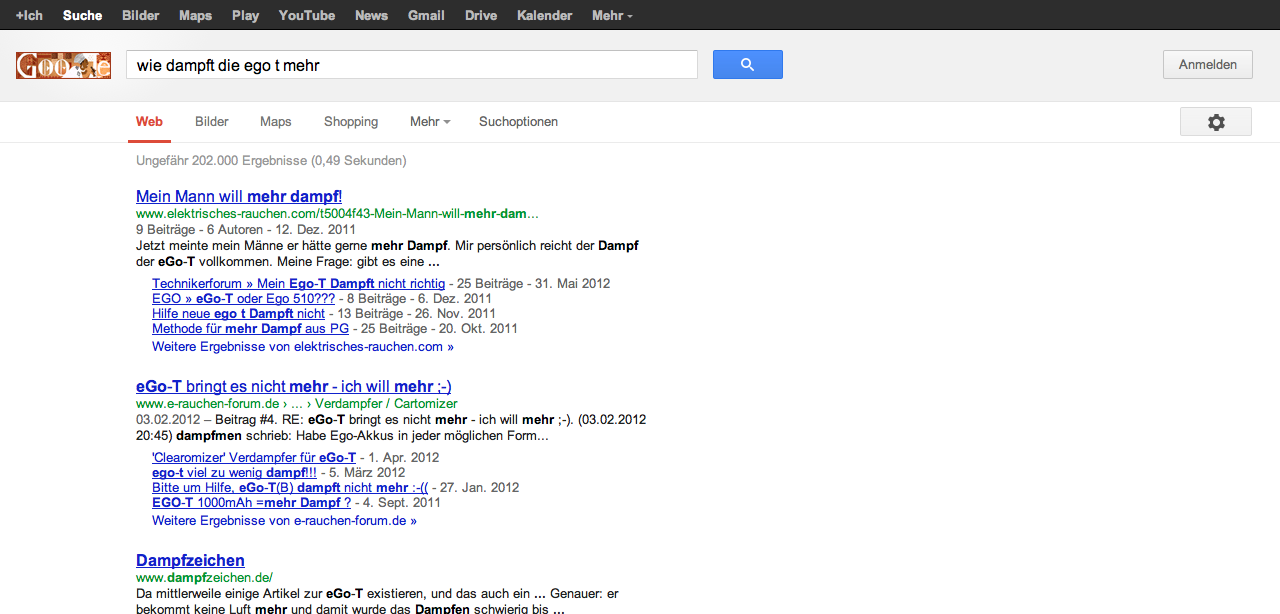
Task: Go to Kalender in top bar
Action: (544, 16)
